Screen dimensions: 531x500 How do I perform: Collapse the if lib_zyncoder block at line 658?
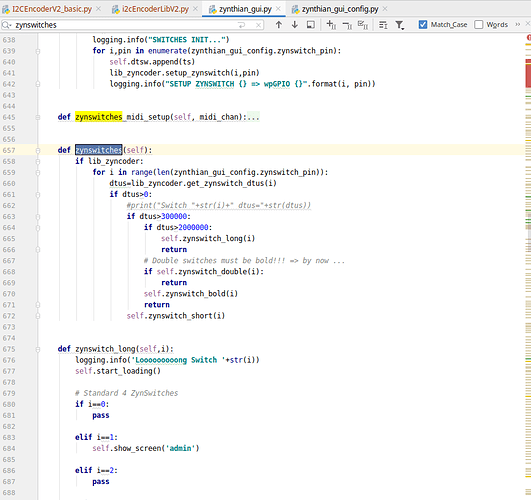coord(38,162)
